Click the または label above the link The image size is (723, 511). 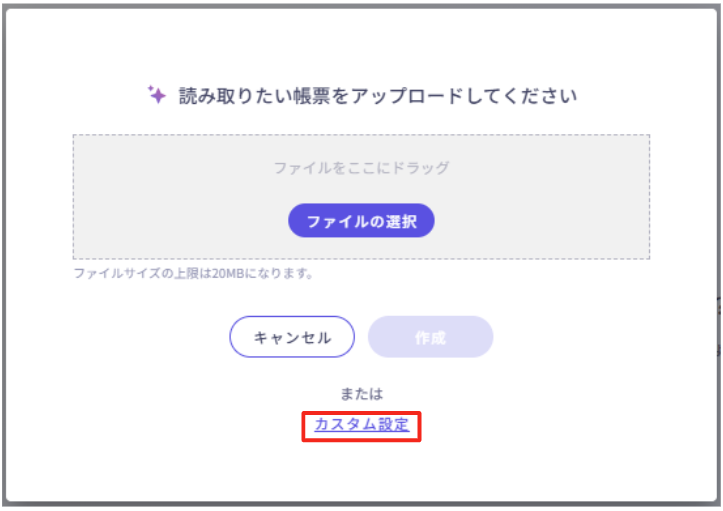pyautogui.click(x=361, y=393)
